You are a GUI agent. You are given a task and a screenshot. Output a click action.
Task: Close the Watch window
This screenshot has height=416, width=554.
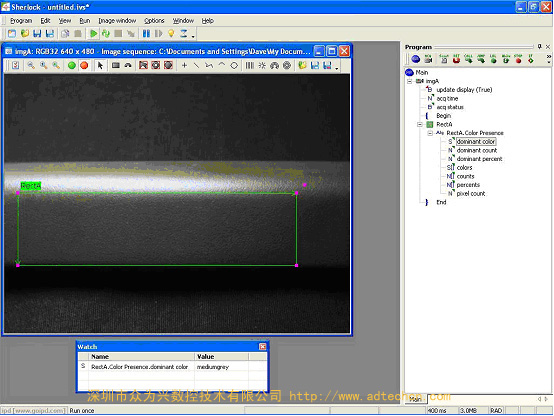click(x=263, y=347)
